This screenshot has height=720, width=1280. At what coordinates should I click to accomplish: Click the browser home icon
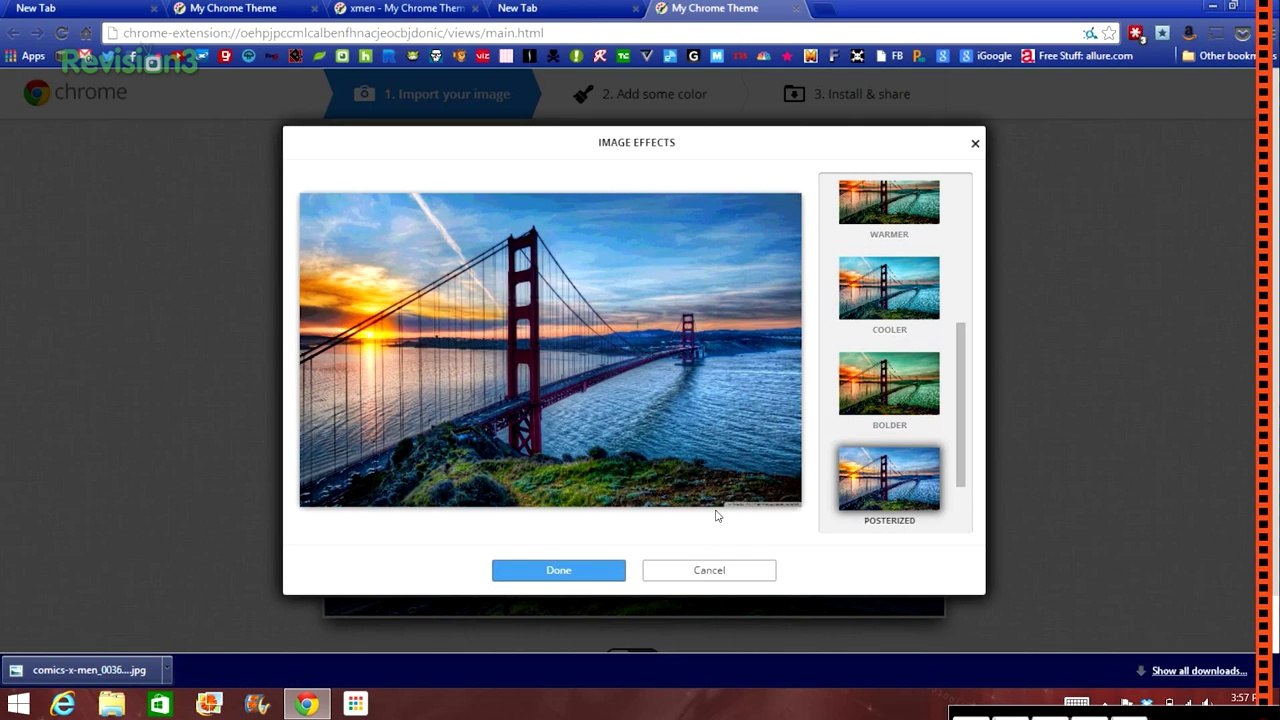click(x=86, y=33)
